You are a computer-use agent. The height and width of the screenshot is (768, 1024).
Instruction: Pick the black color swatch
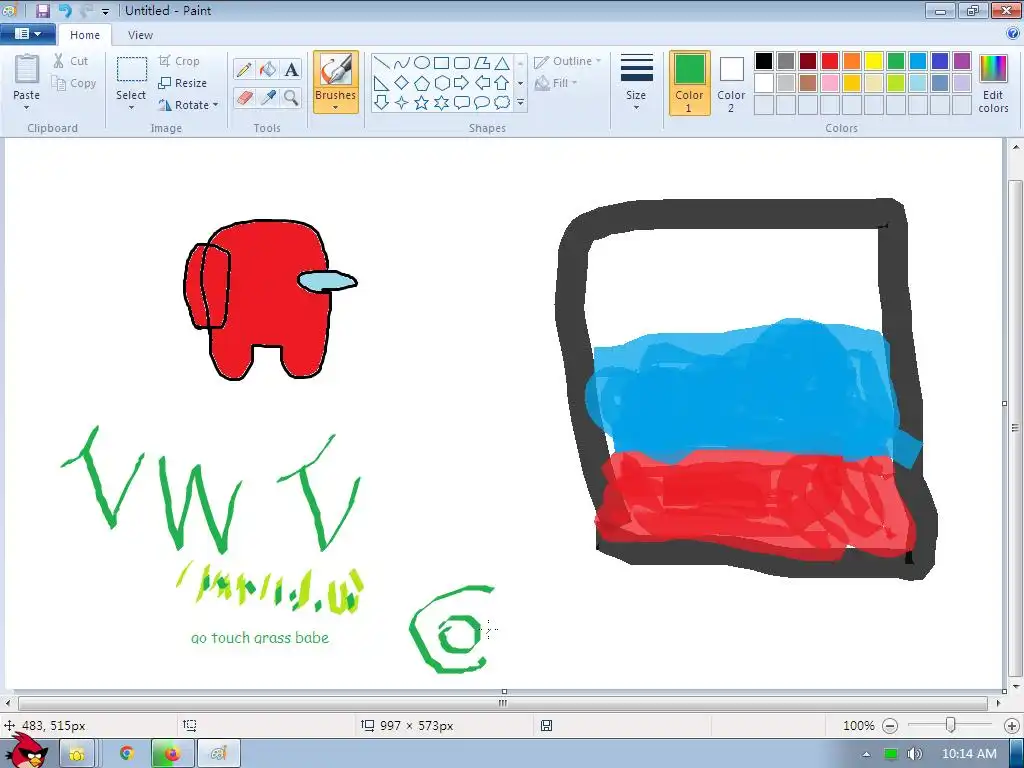click(763, 61)
